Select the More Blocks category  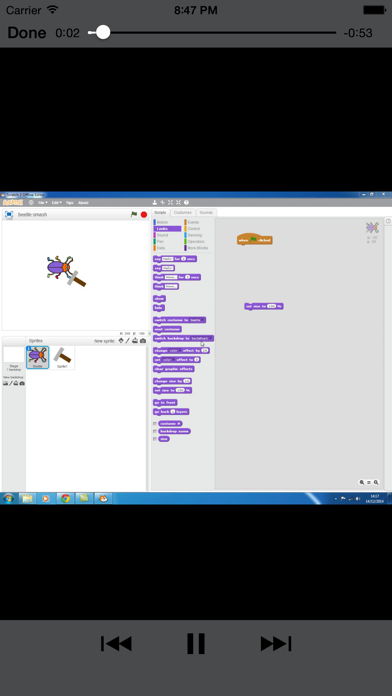(x=198, y=248)
